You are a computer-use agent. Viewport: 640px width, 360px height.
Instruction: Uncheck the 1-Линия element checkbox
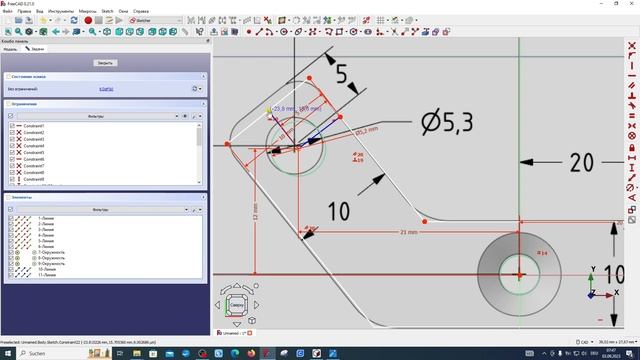[11, 218]
